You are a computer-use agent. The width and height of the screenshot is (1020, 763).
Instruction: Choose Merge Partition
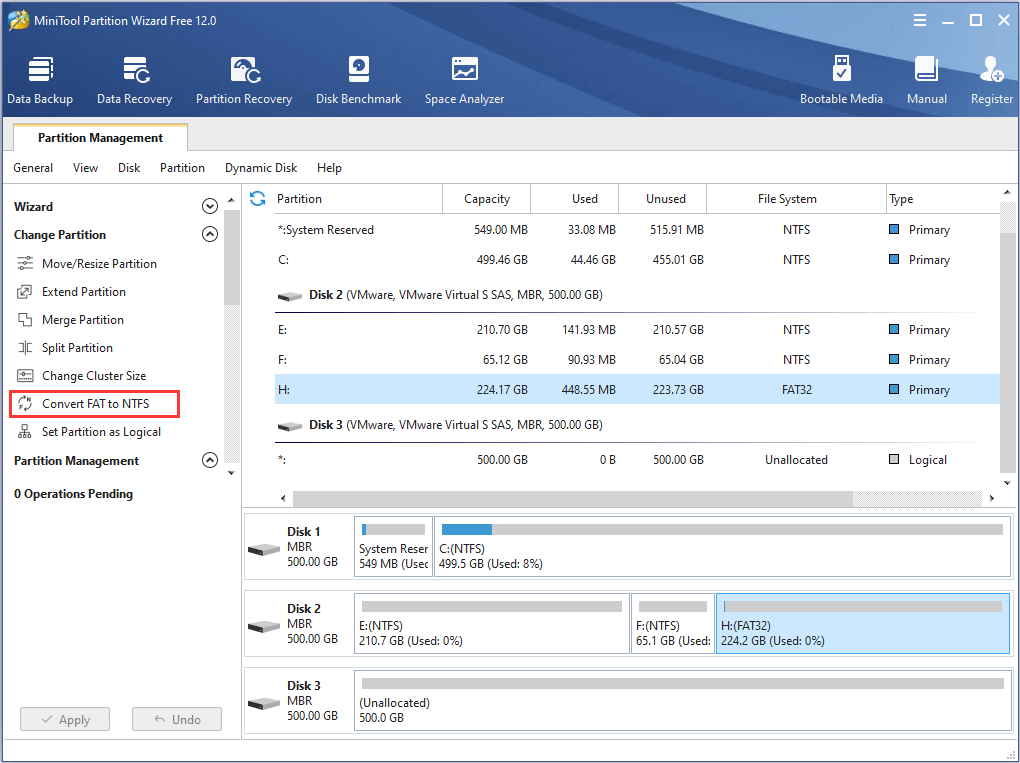[x=70, y=319]
